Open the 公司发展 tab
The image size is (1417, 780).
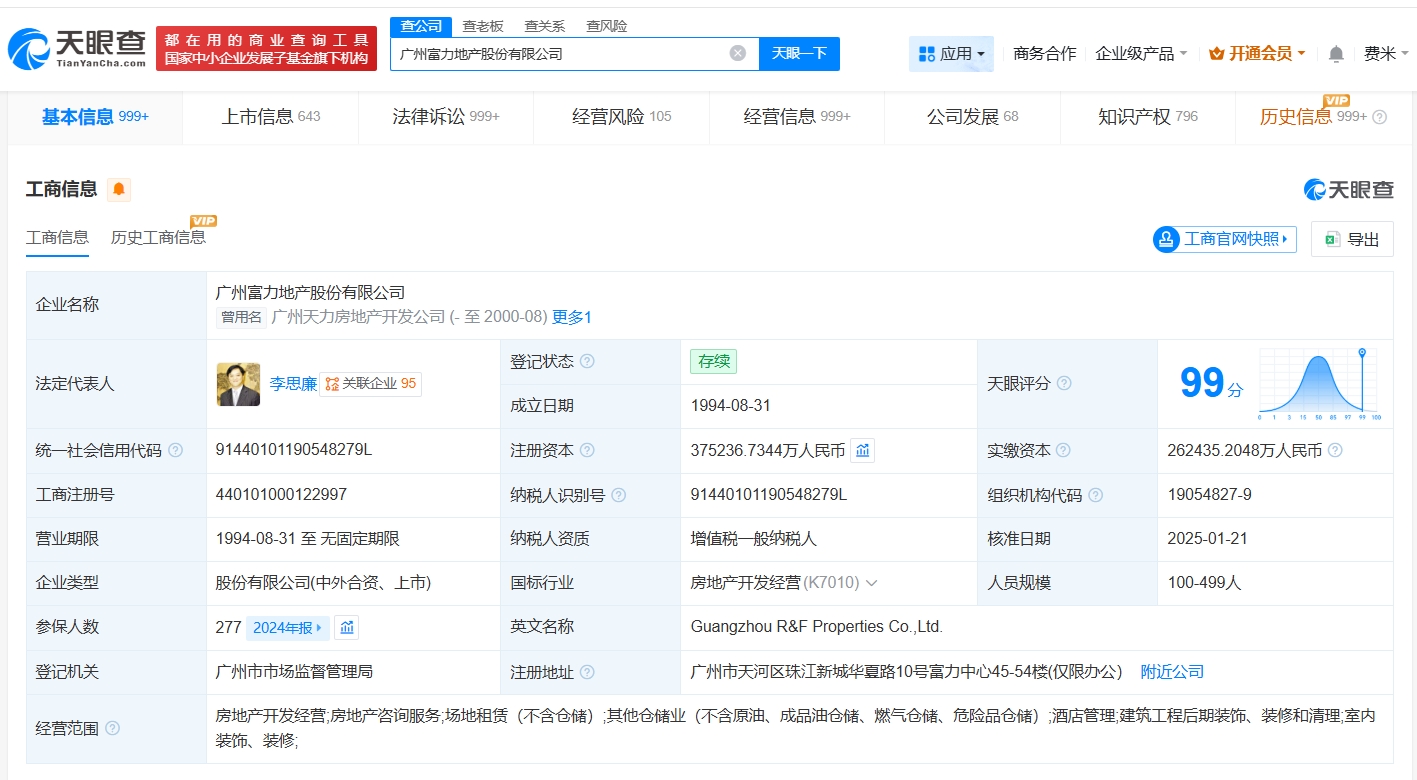tap(973, 117)
